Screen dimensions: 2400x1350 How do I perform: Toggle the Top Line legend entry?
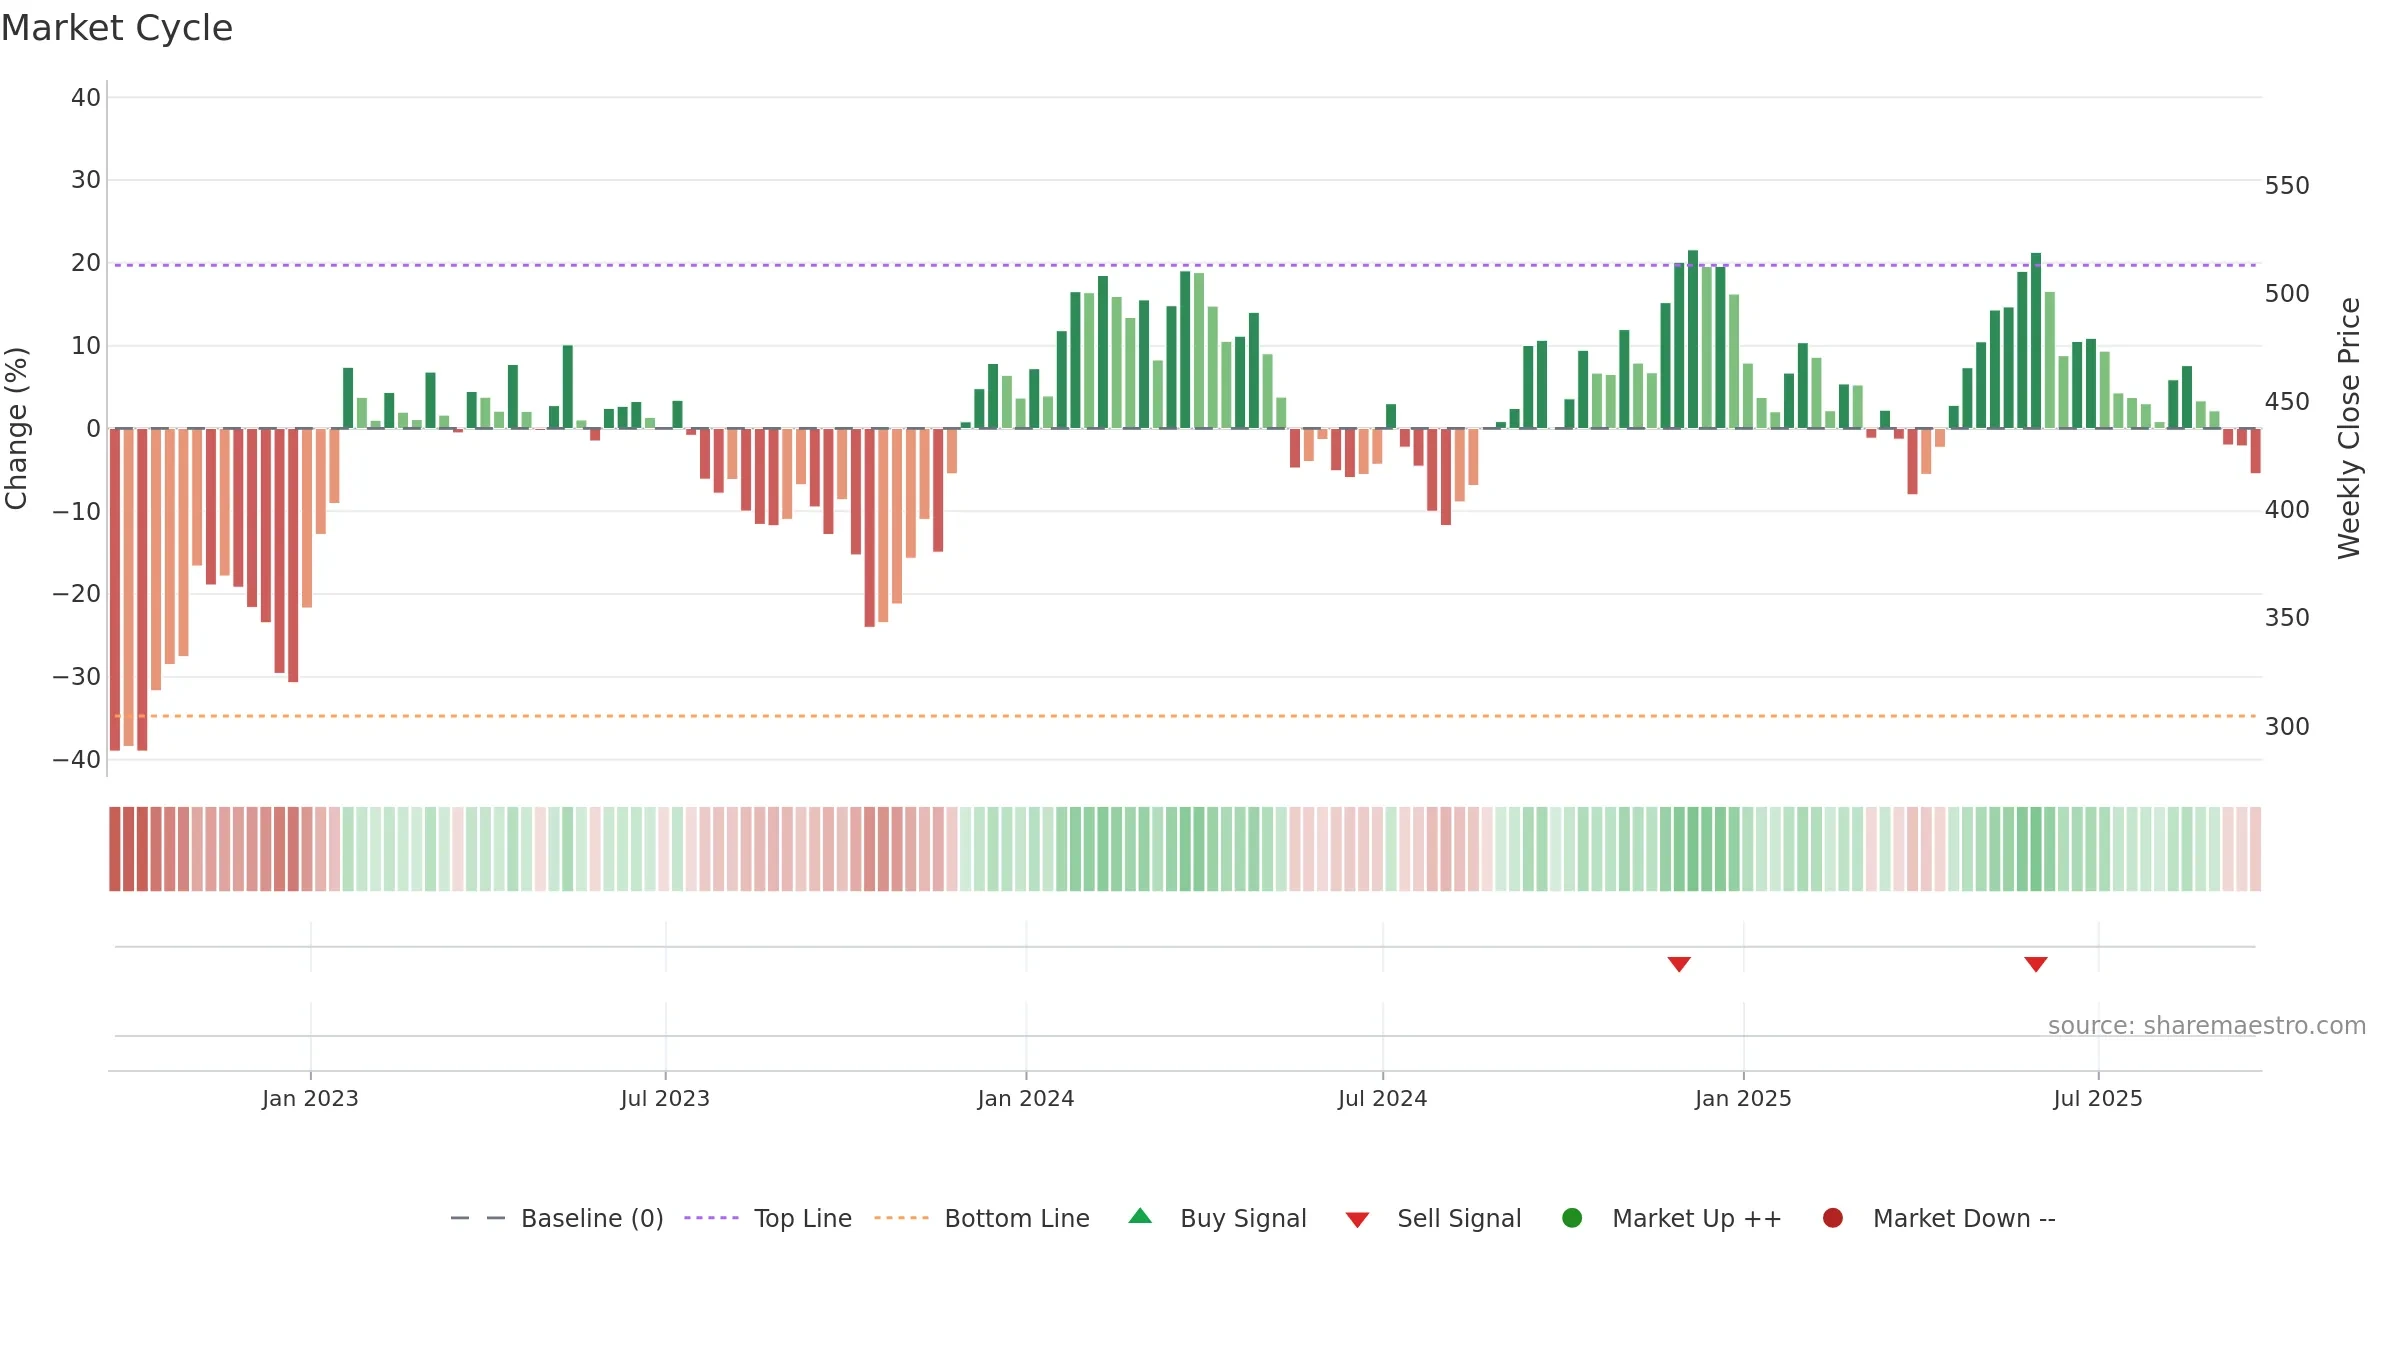(x=768, y=1218)
